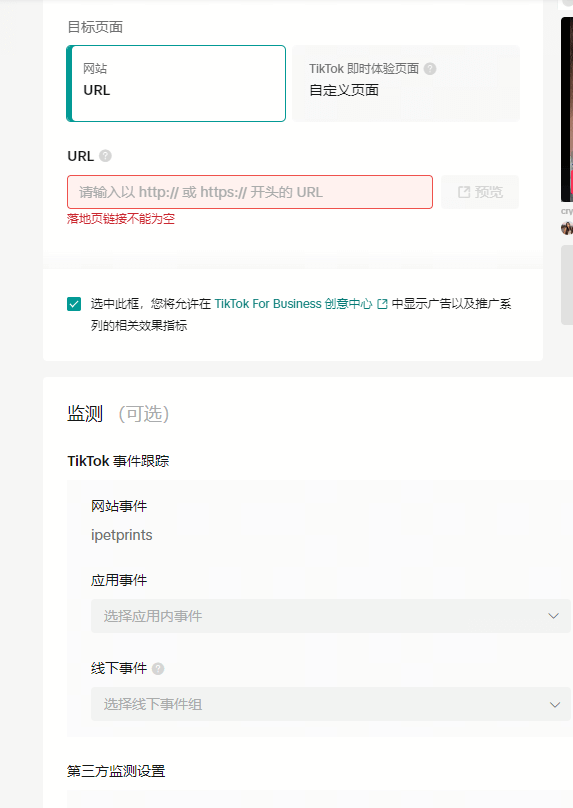Open the 第三方监测设置 section label
Viewport: 573px width, 808px height.
coord(116,771)
